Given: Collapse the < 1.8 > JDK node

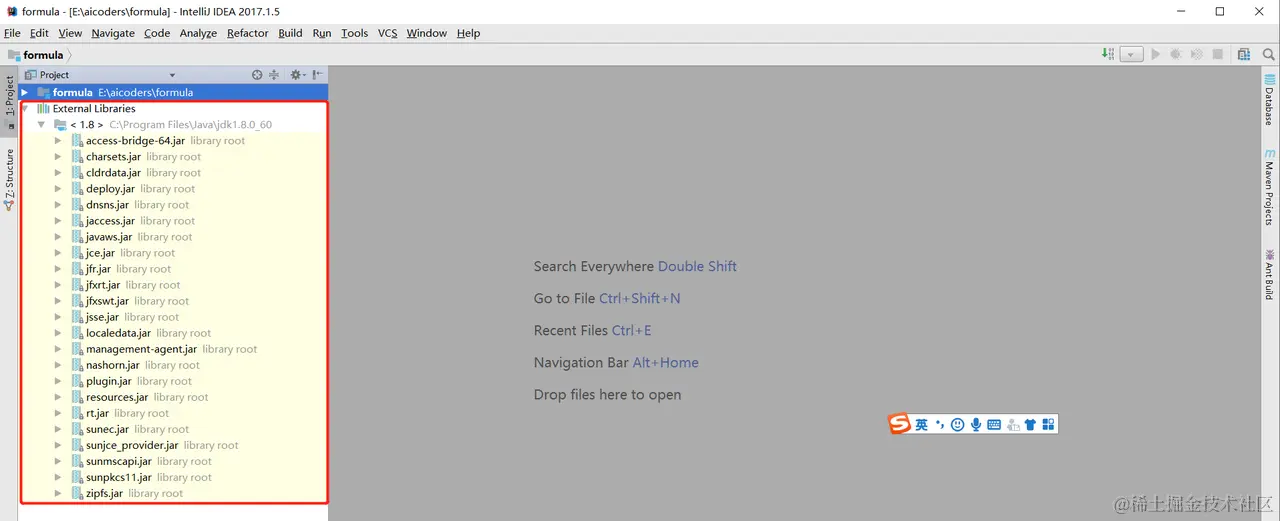Looking at the screenshot, I should point(41,124).
